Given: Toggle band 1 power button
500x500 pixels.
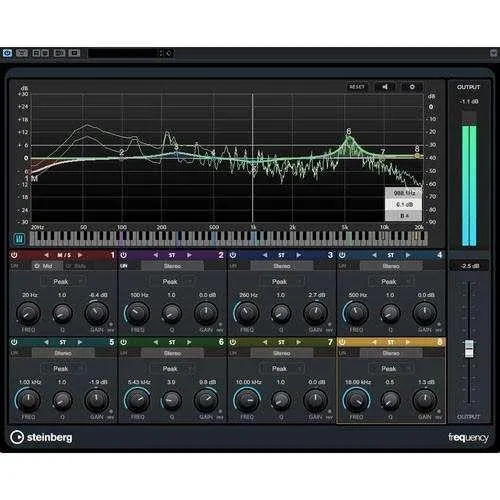Looking at the screenshot, I should [14, 255].
